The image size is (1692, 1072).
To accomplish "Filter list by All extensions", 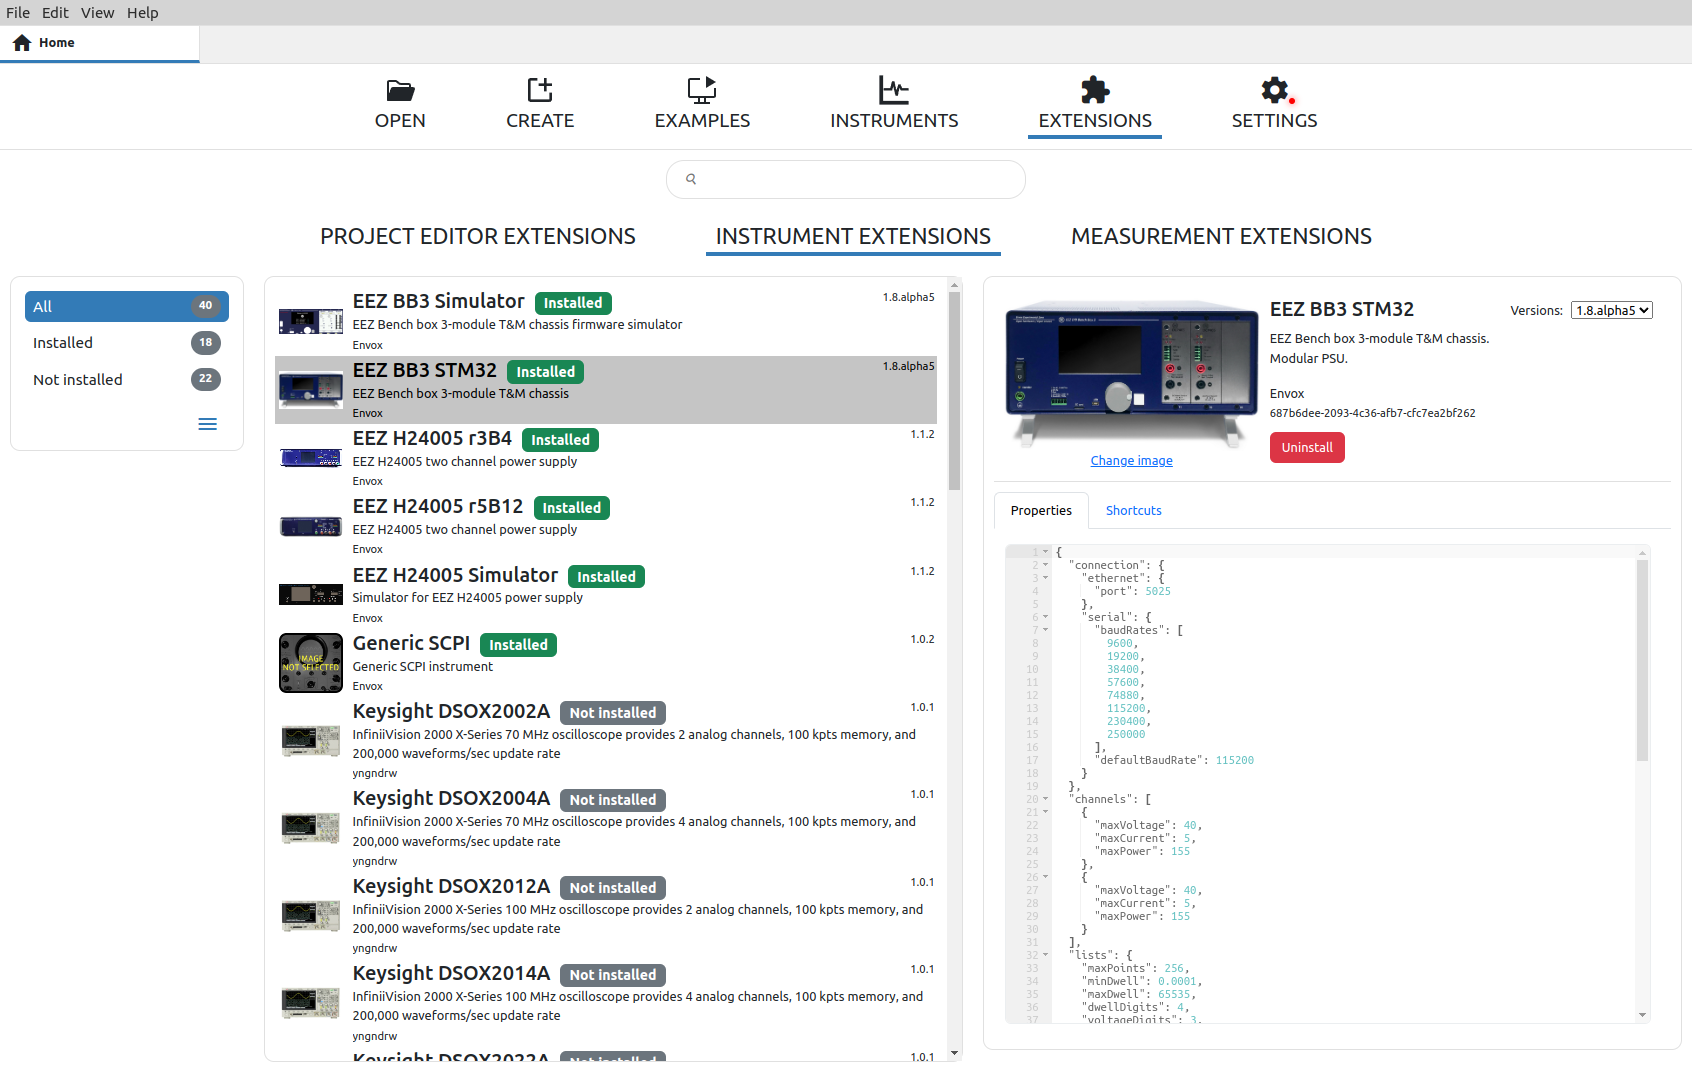I will pos(127,307).
